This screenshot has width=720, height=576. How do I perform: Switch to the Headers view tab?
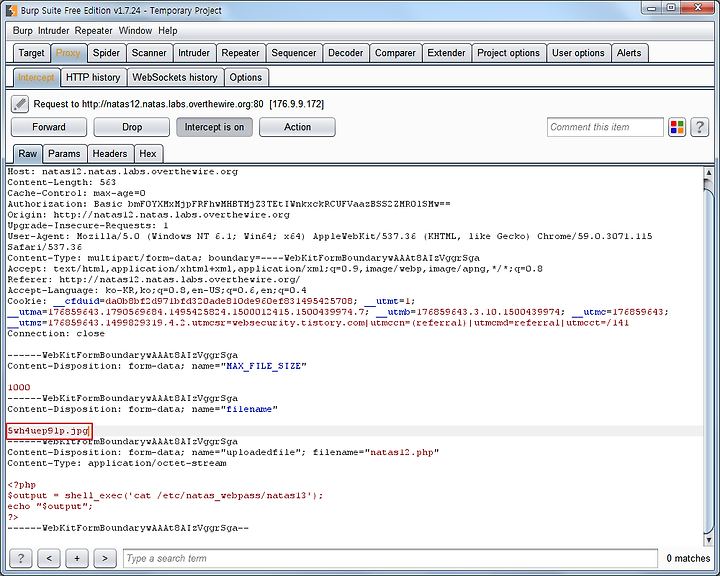click(110, 153)
